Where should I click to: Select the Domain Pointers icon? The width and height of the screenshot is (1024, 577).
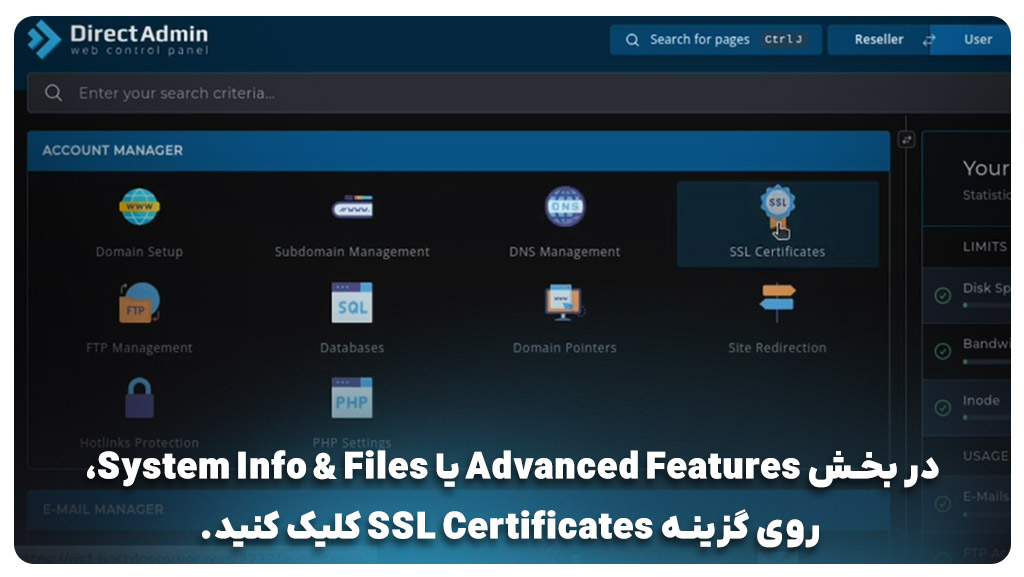coord(564,303)
